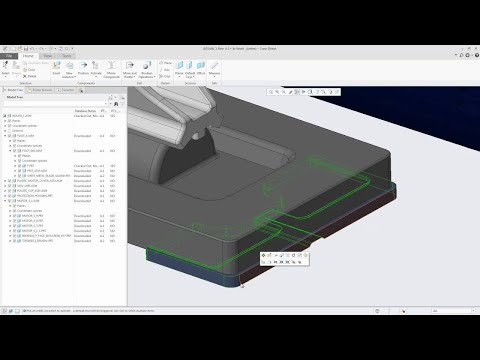Viewport: 480px width, 360px height.
Task: Switch to the Favorites tab
Action: click(x=66, y=90)
